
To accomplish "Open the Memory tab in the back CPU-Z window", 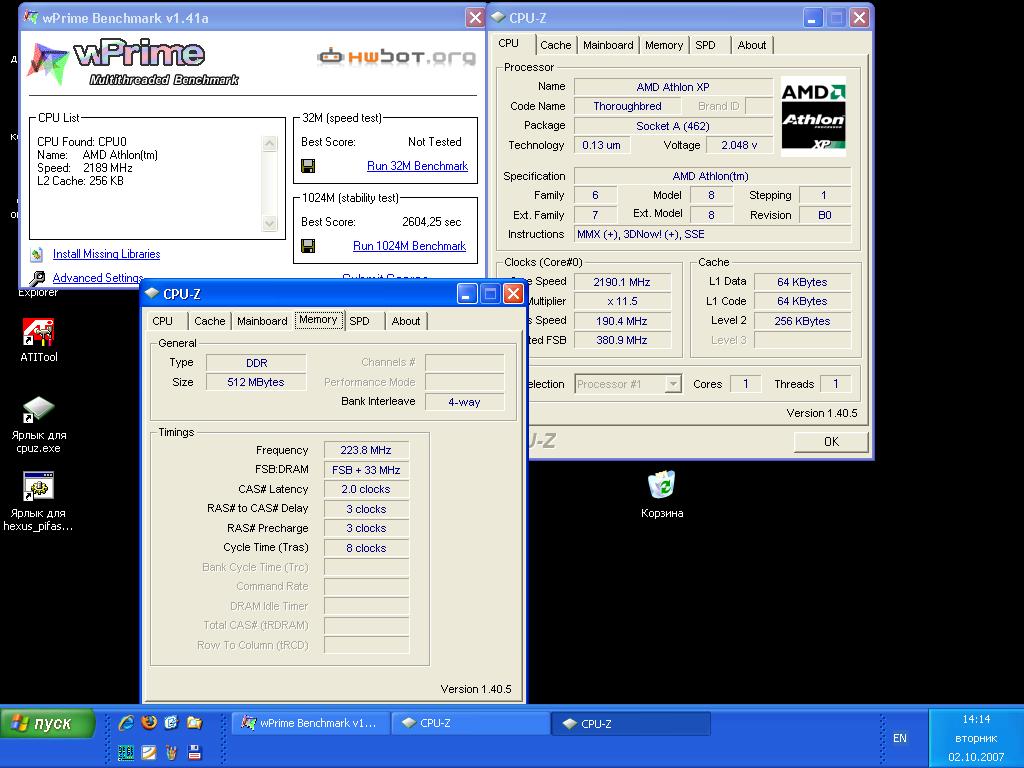I will pyautogui.click(x=664, y=45).
